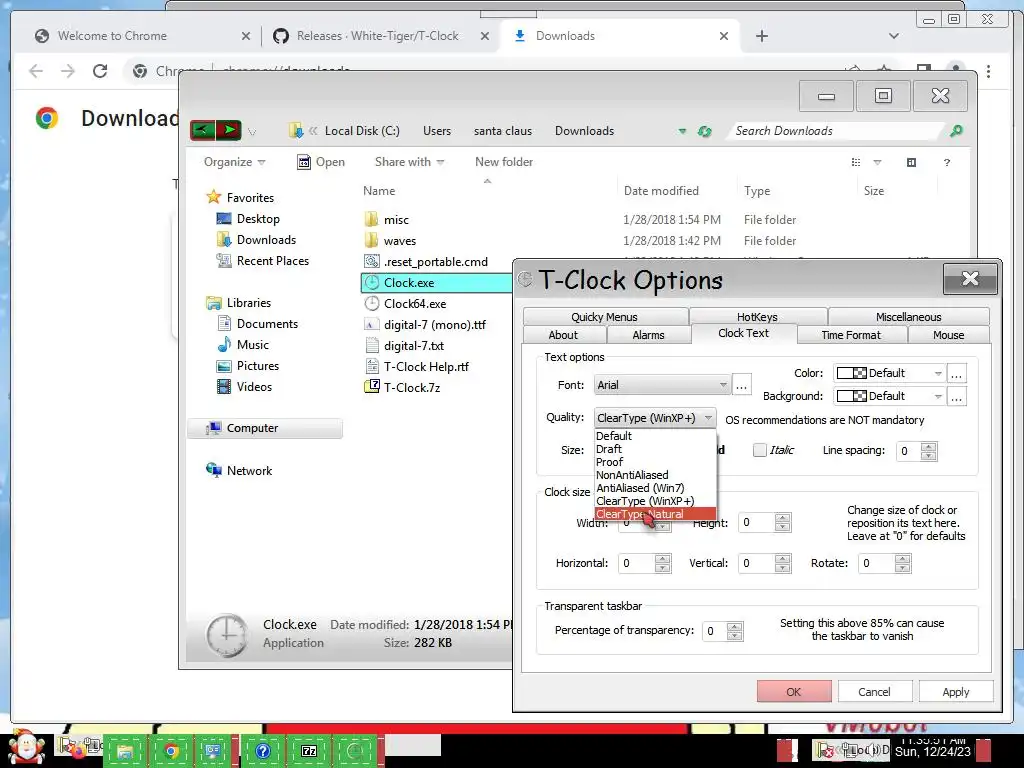Image resolution: width=1024 pixels, height=768 pixels.
Task: Browse fonts with the ellipsis button
Action: coord(741,385)
